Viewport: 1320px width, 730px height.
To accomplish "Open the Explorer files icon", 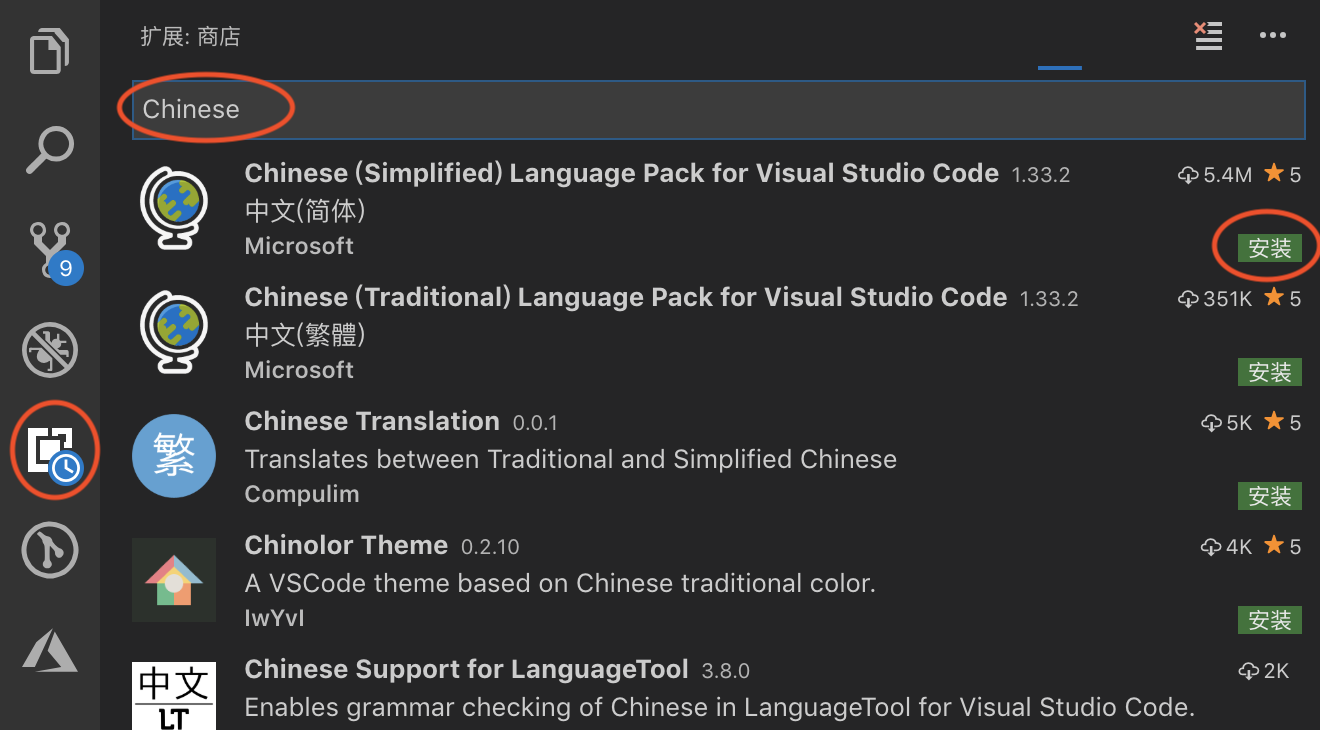I will [x=50, y=51].
